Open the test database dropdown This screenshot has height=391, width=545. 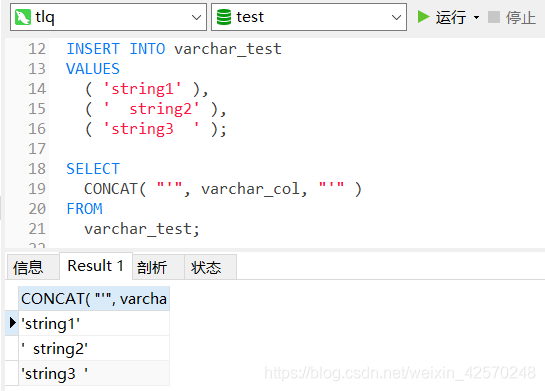point(396,17)
